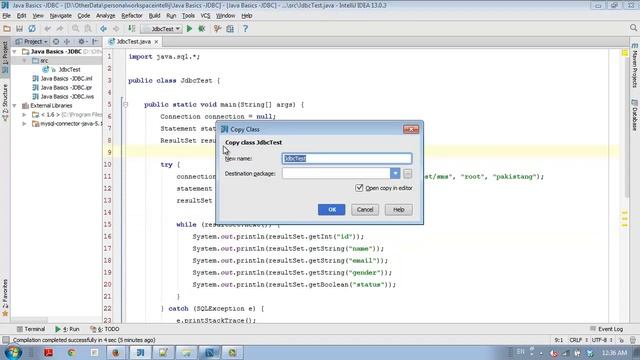The width and height of the screenshot is (640, 360).
Task: Expand the mysql-connector-java library node
Action: point(24,124)
